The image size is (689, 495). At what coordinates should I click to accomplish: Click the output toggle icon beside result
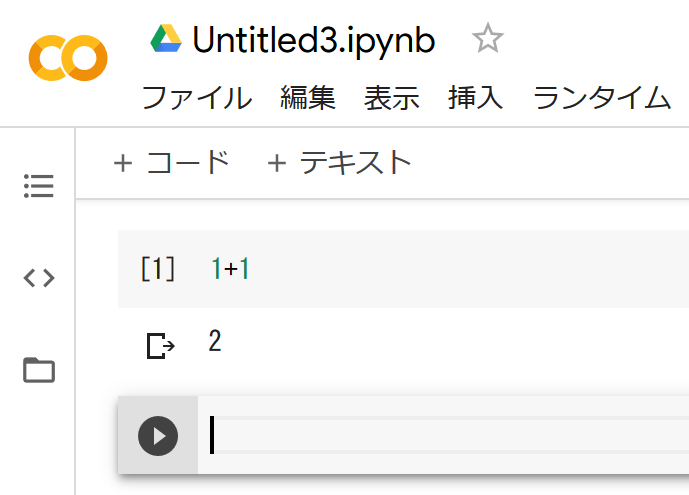[159, 346]
